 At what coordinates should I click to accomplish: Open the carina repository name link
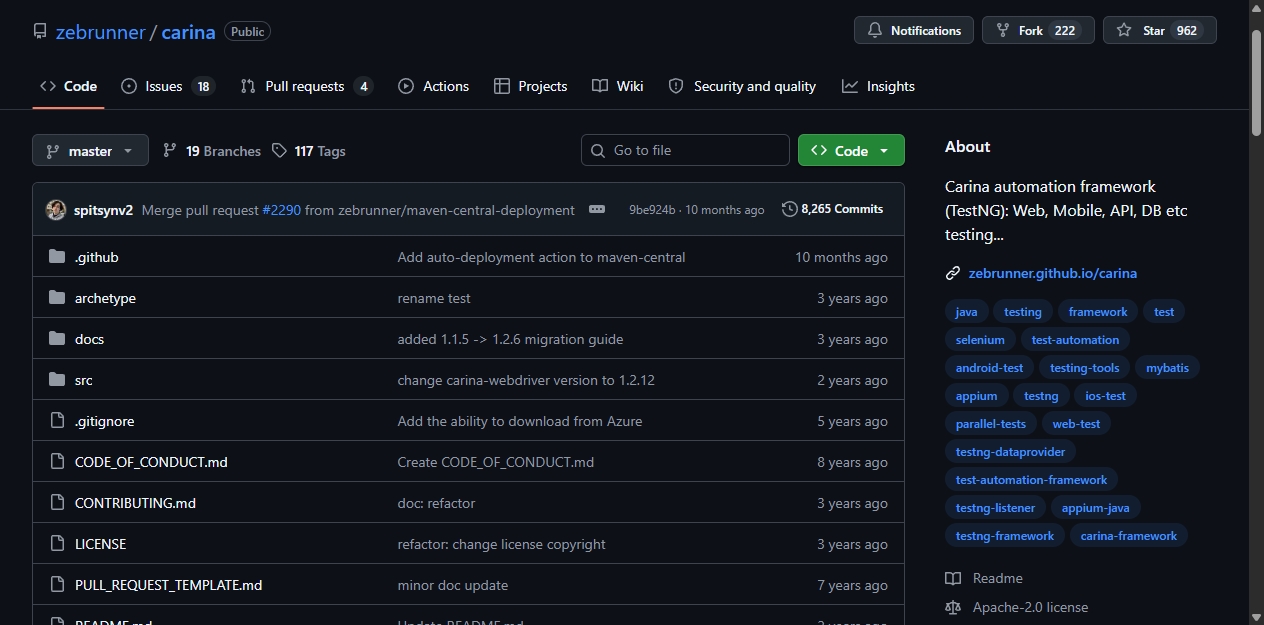[x=188, y=31]
